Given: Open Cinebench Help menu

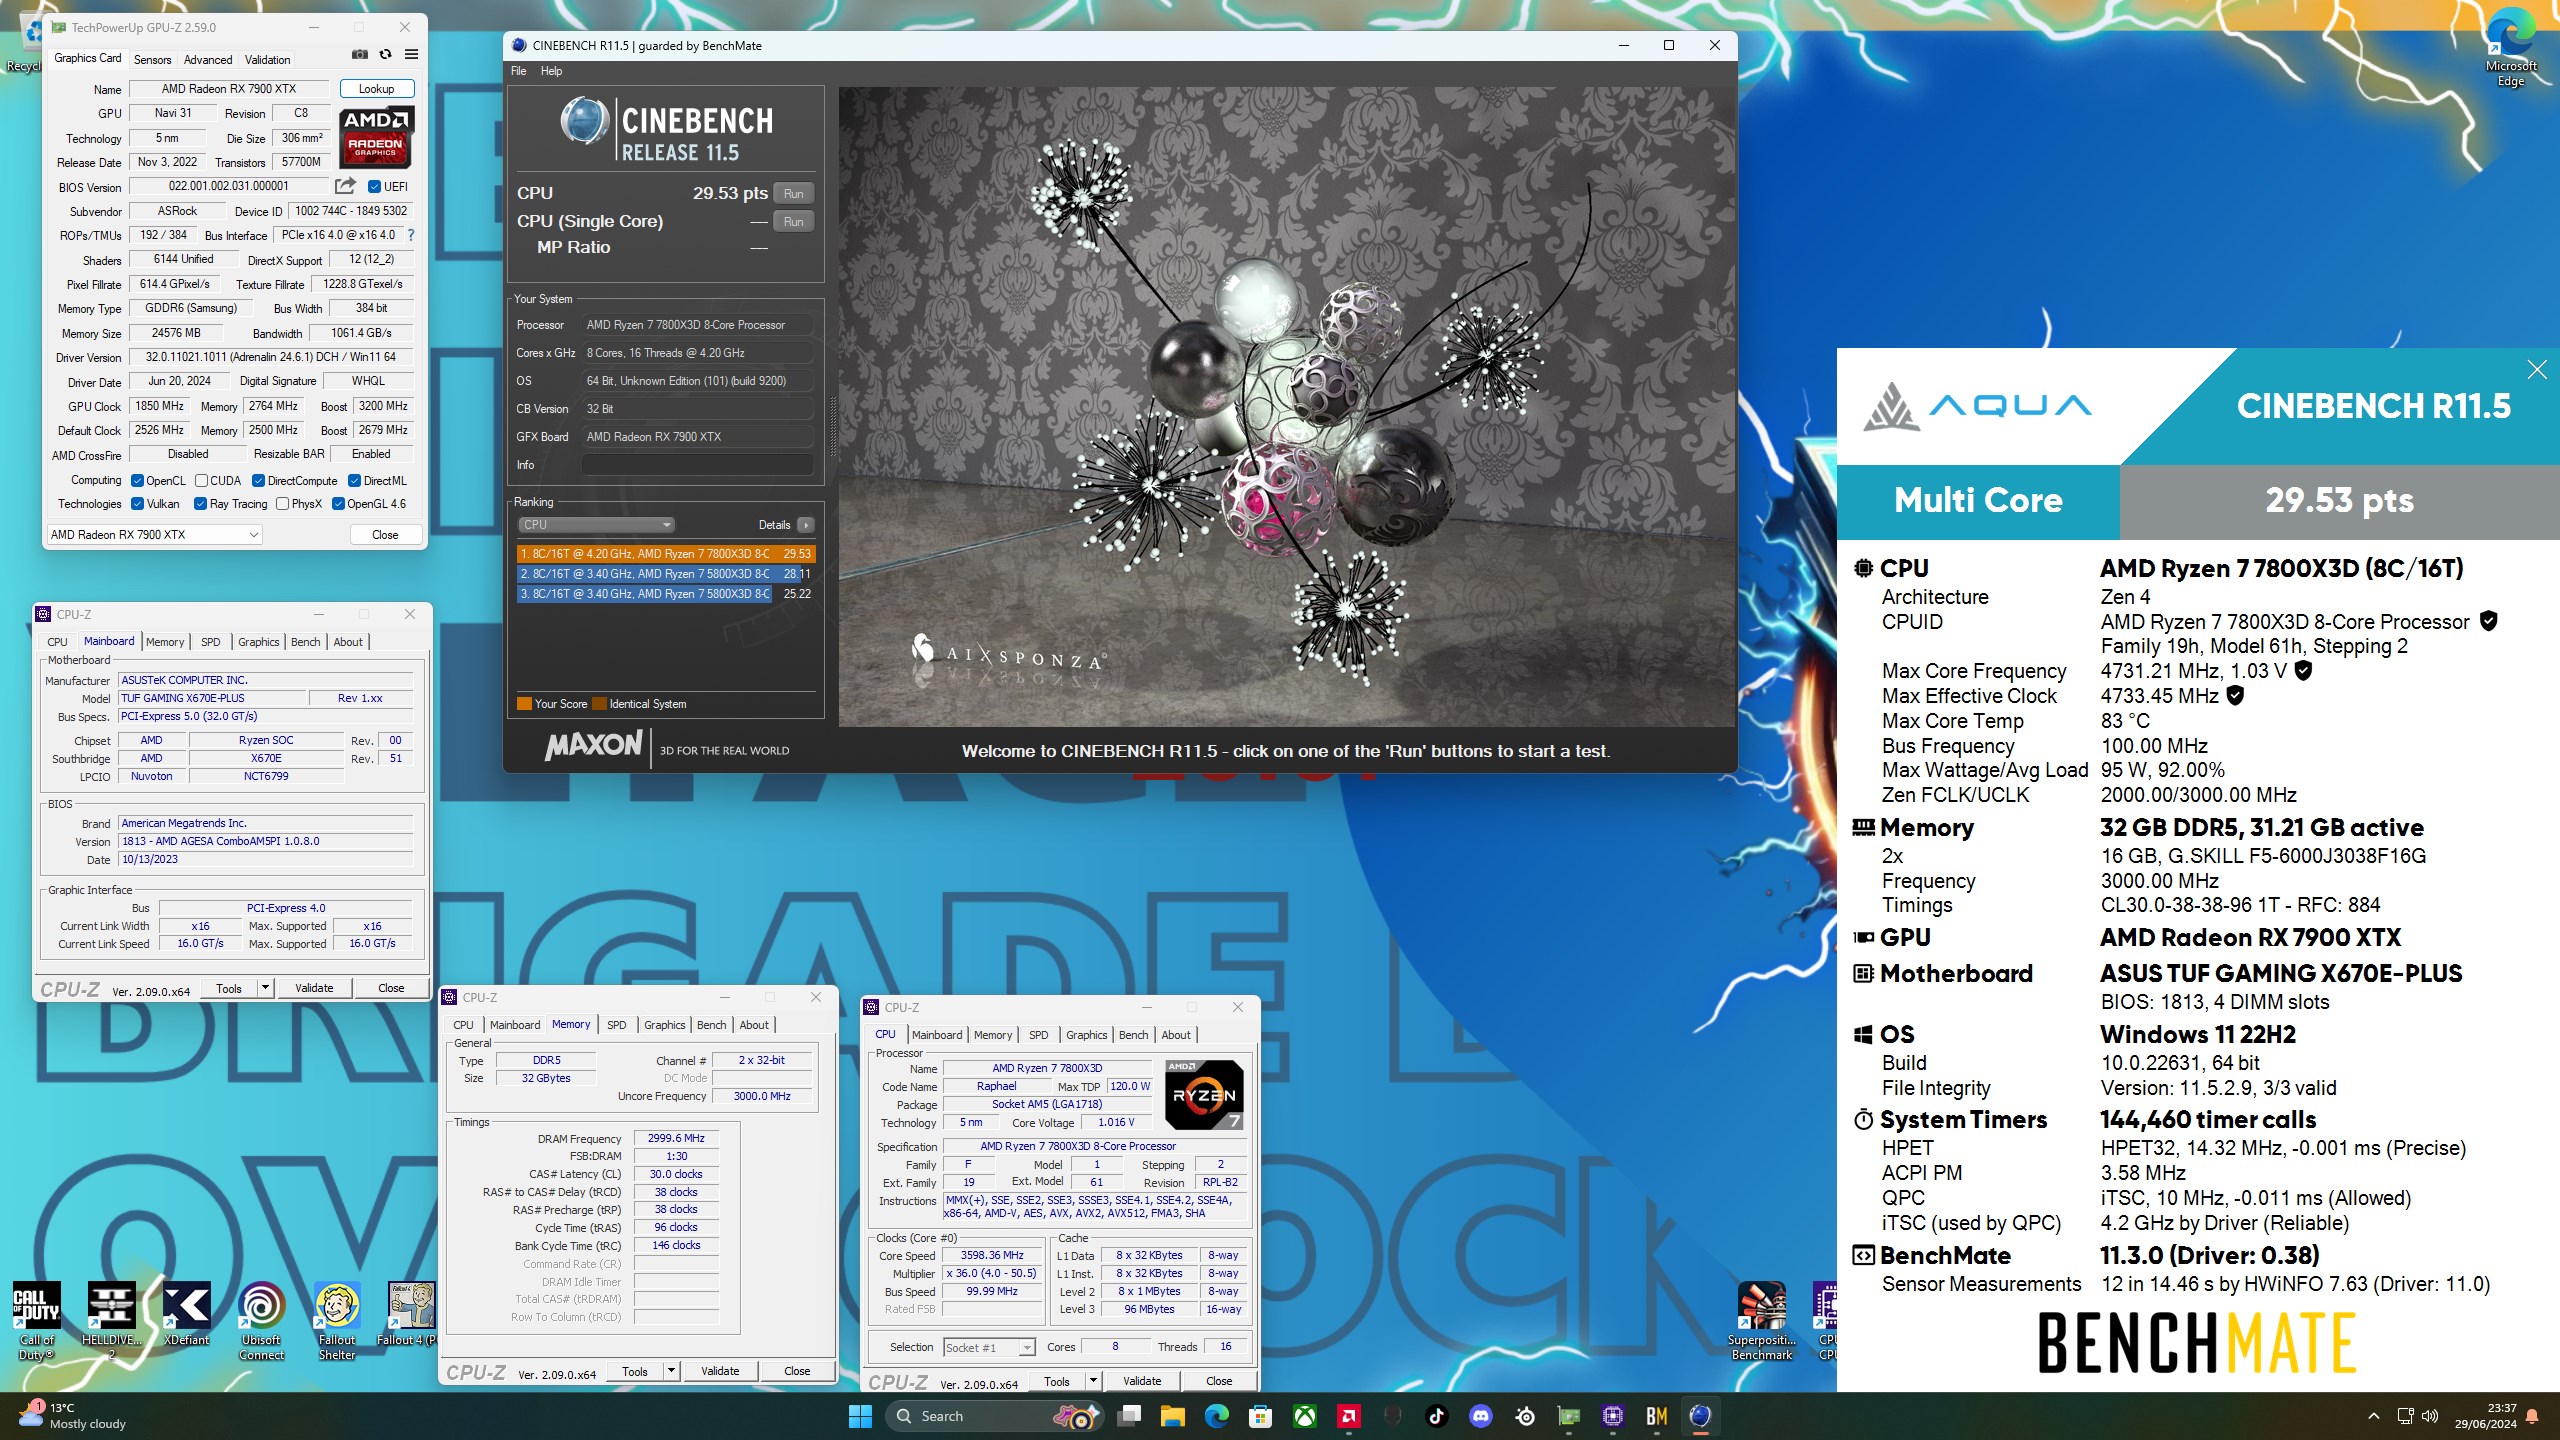Looking at the screenshot, I should tap(551, 71).
